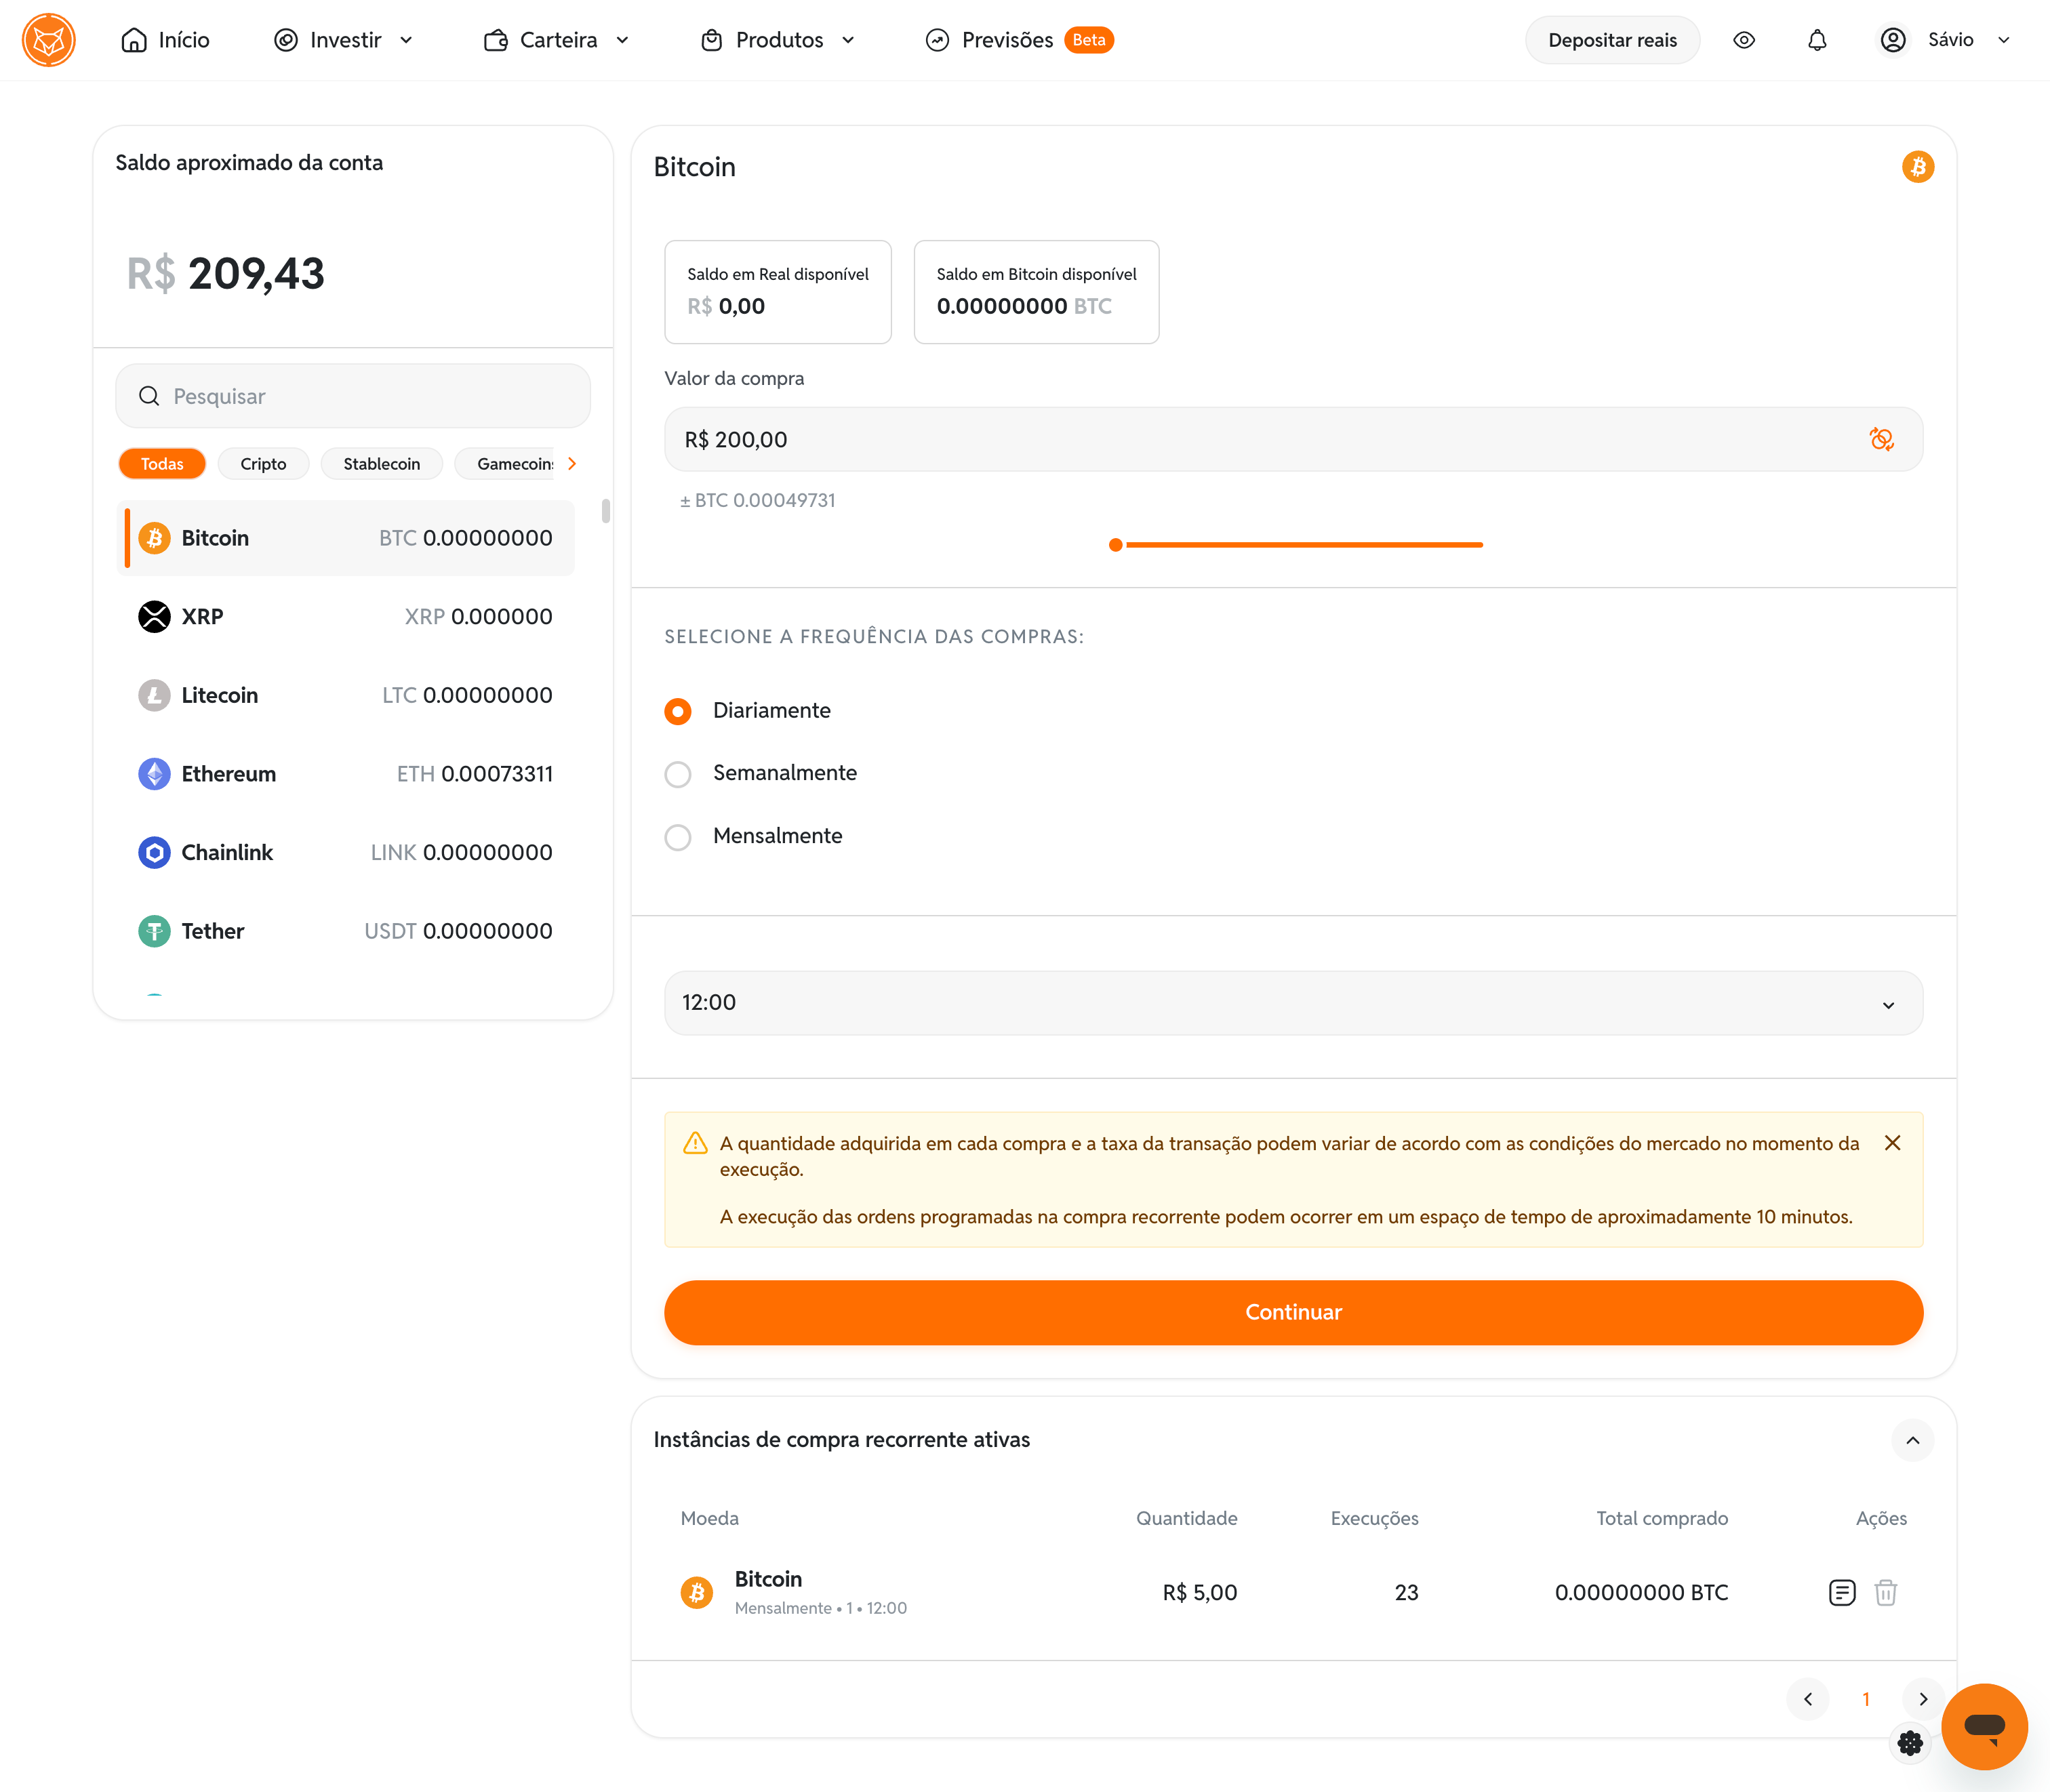
Task: Open the orange chat support bubble
Action: tap(1984, 1726)
